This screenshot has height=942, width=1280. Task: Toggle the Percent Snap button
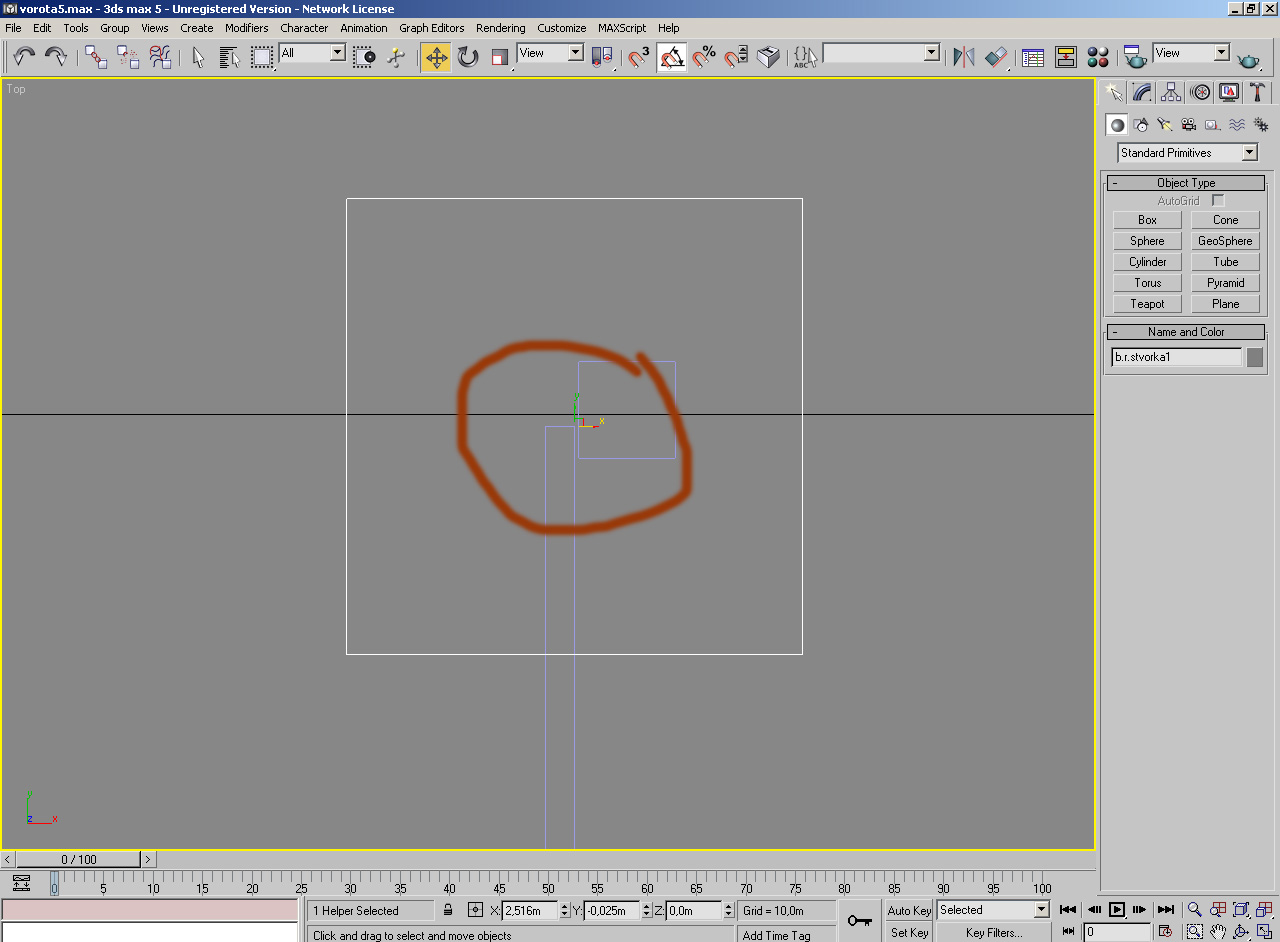click(704, 57)
